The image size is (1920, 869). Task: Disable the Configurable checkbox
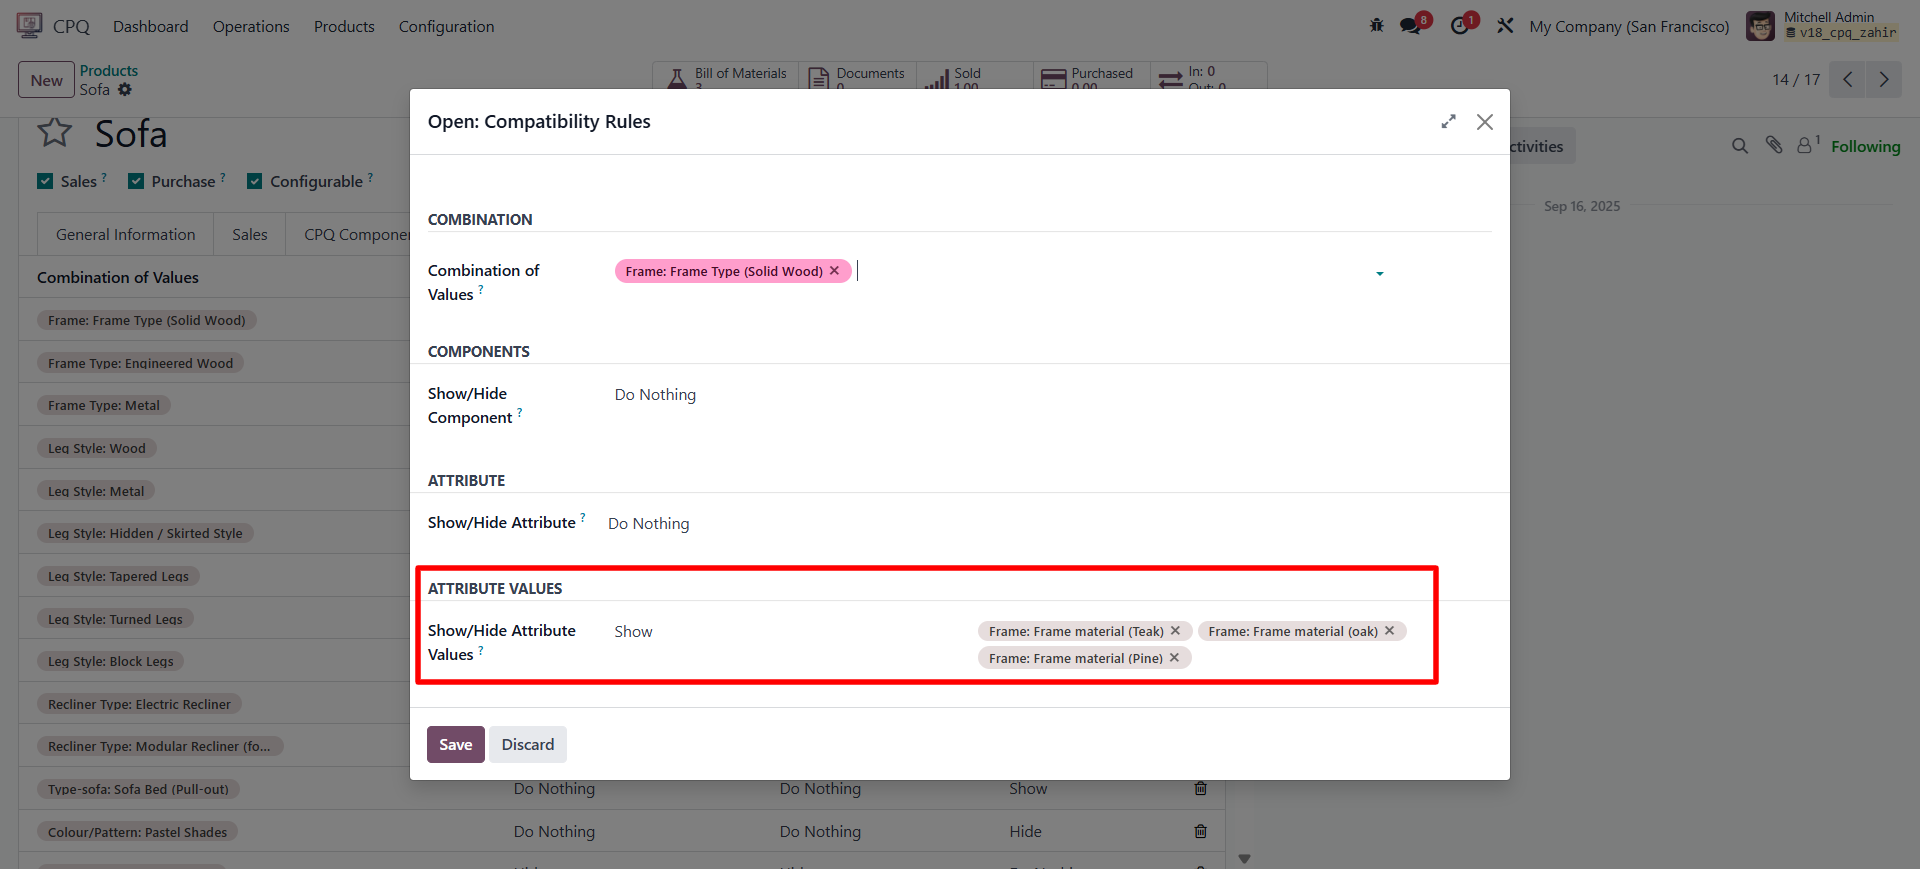coord(254,181)
